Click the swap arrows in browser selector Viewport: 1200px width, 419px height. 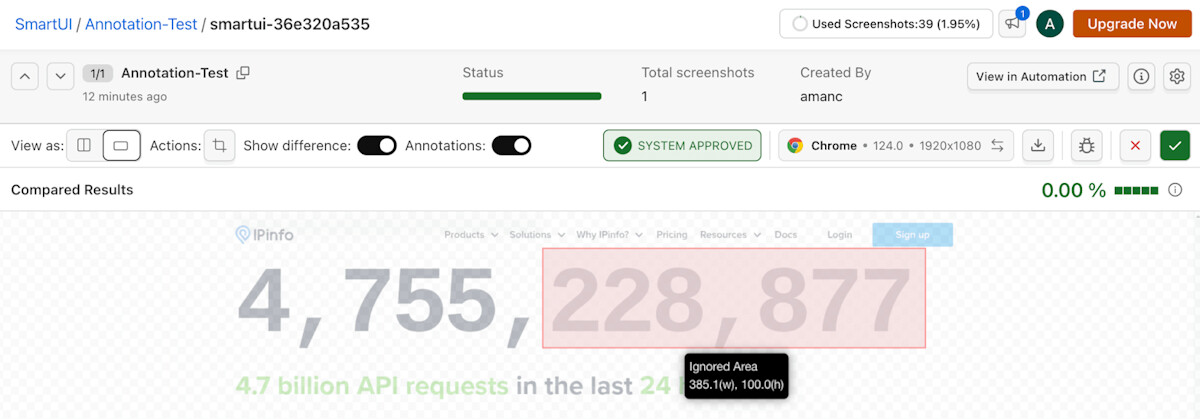pos(997,146)
